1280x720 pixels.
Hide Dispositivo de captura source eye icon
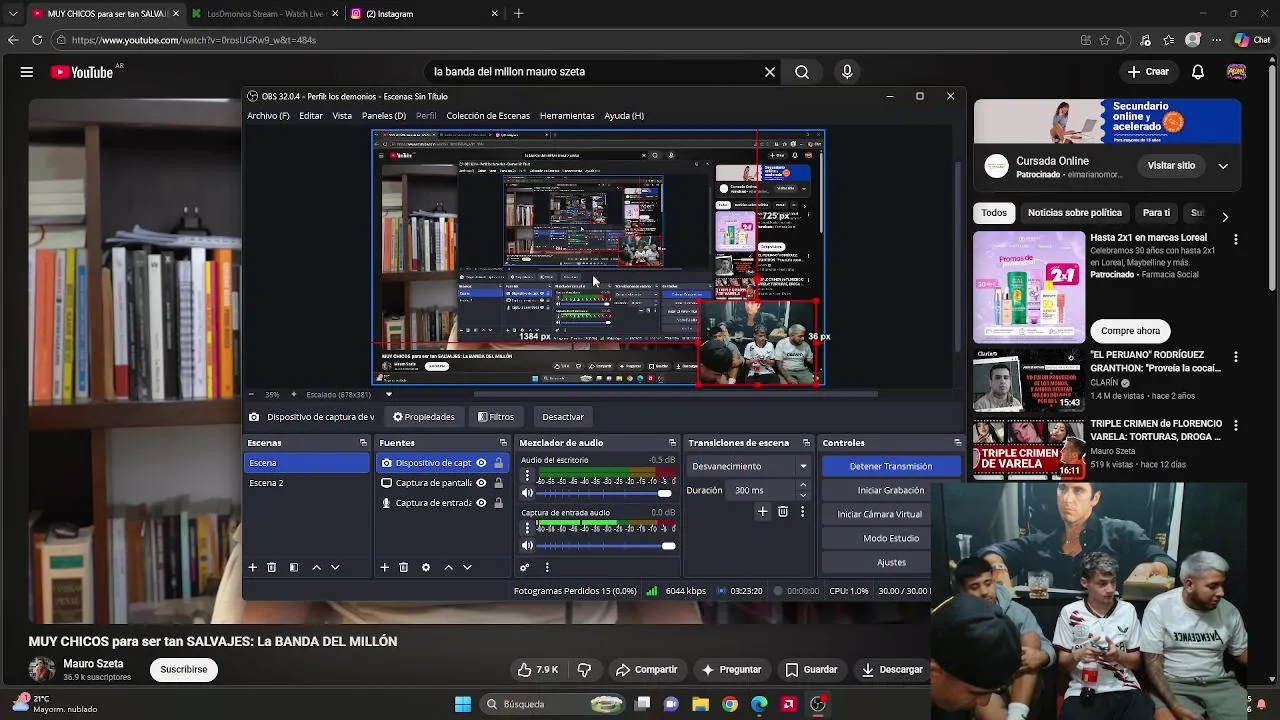click(x=481, y=463)
